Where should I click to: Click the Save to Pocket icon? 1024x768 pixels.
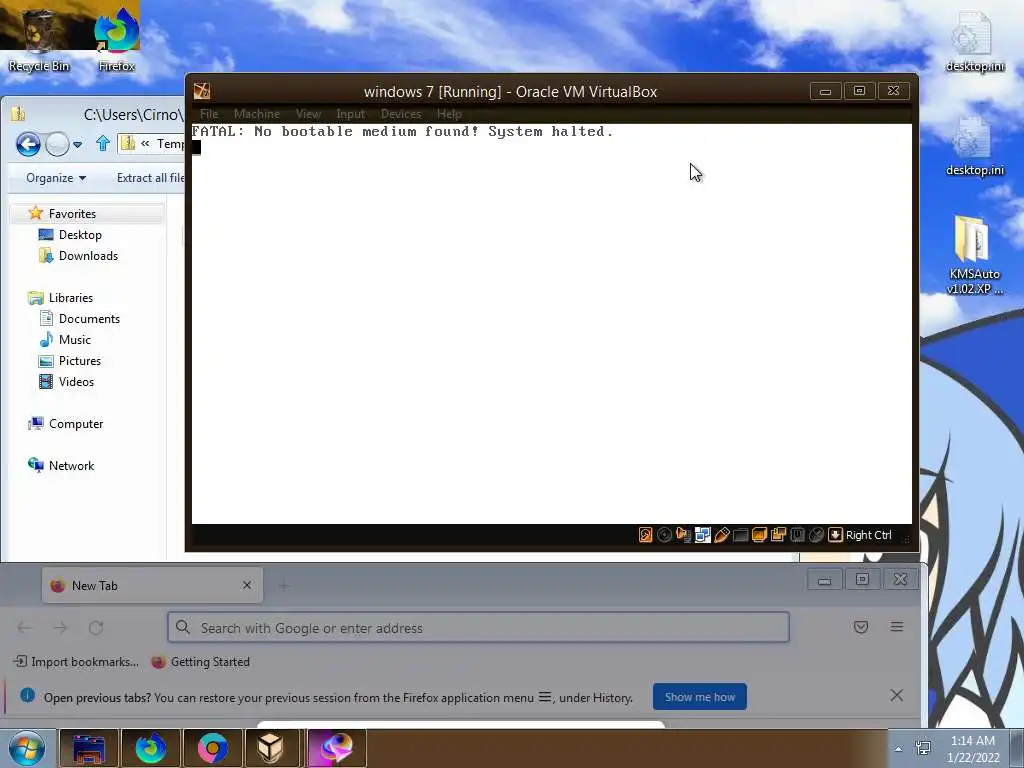(x=861, y=627)
